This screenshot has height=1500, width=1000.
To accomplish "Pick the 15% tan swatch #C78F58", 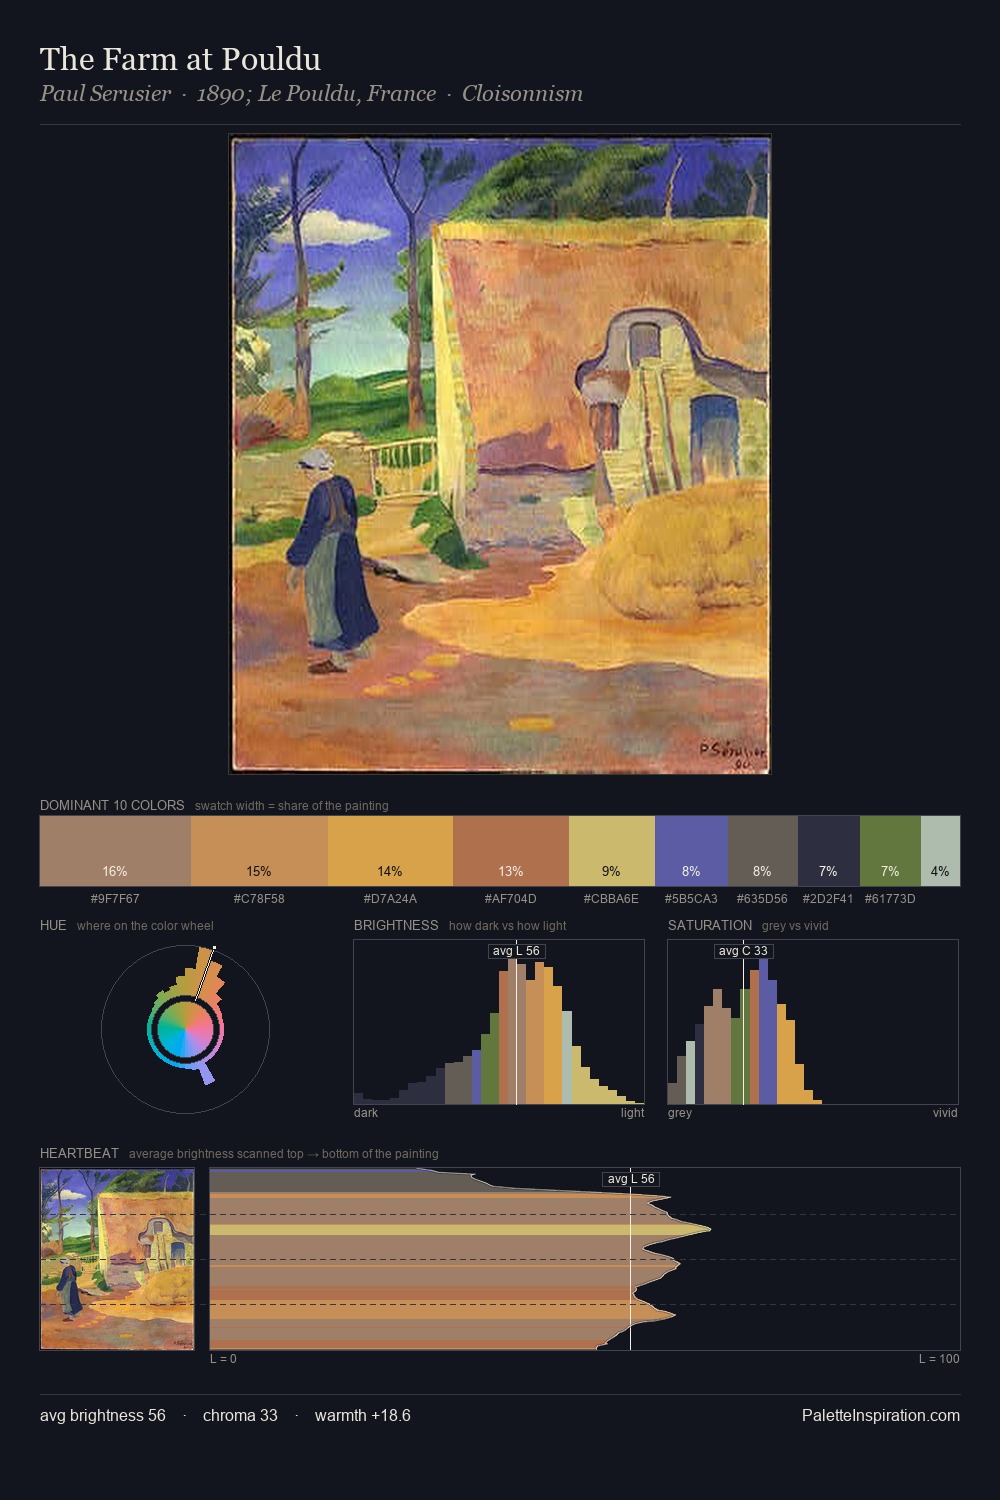I will pyautogui.click(x=259, y=851).
